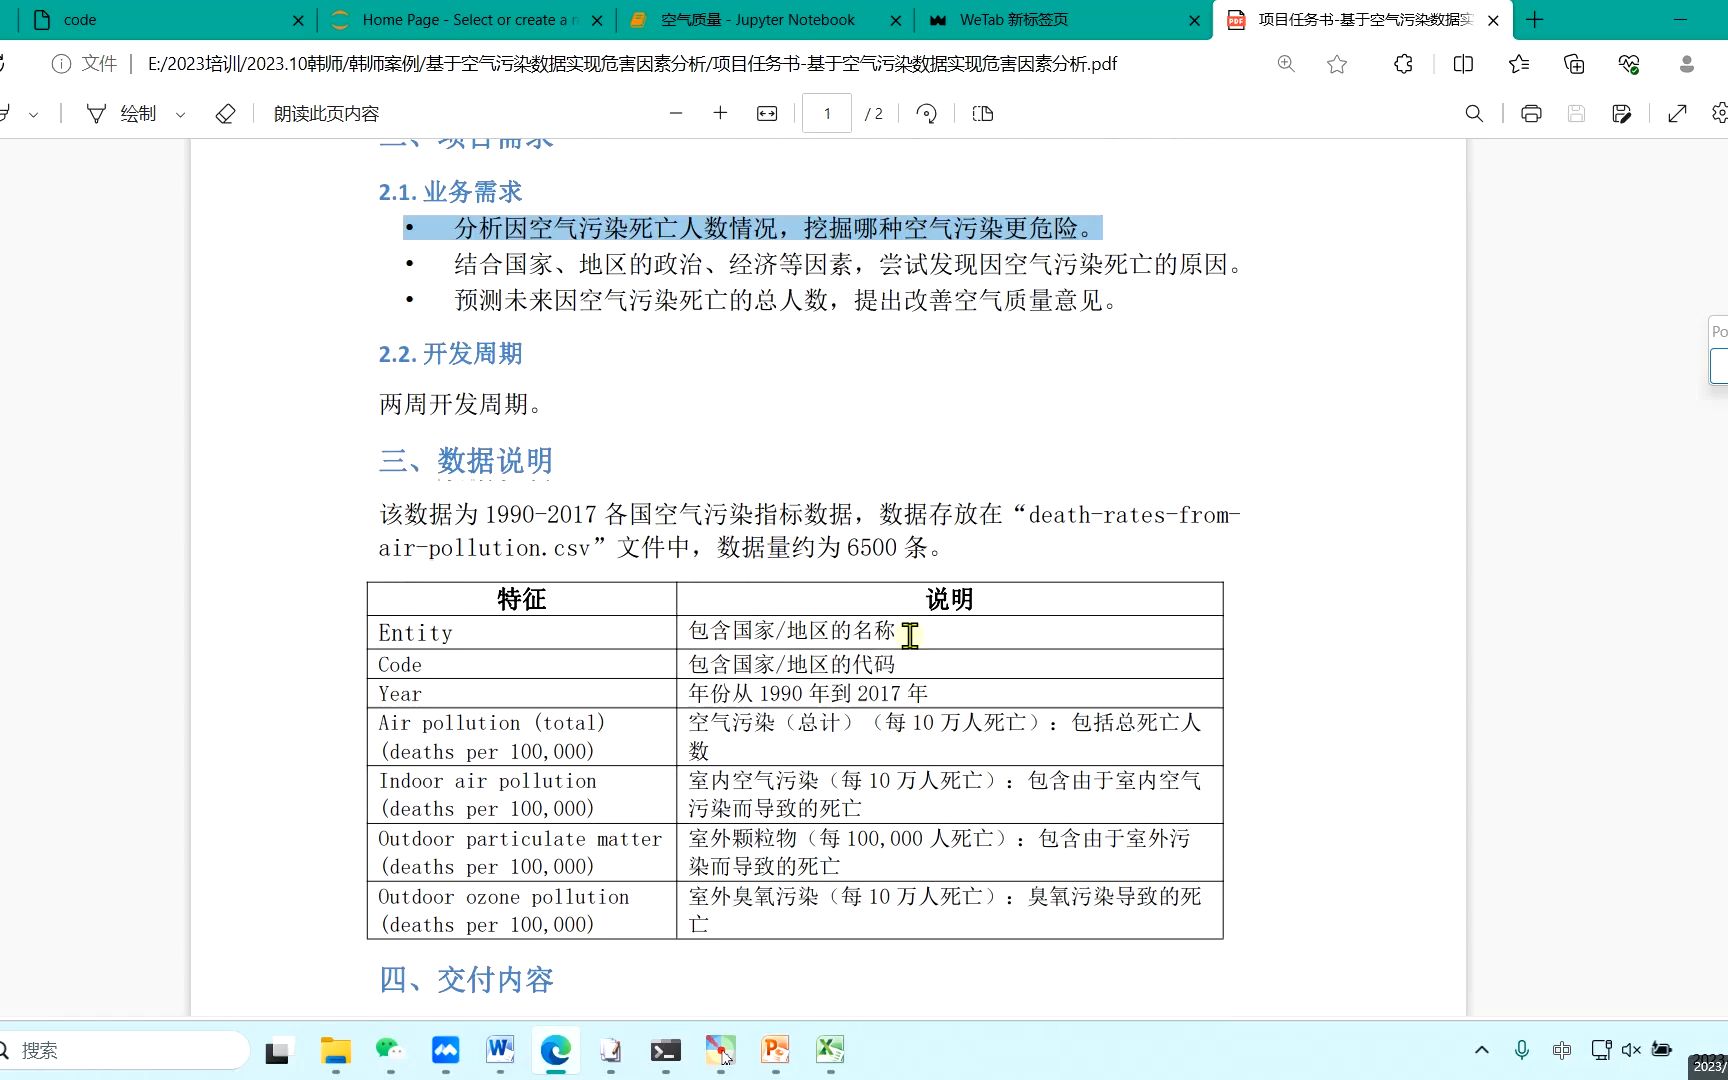Open Word from taskbar

click(500, 1050)
